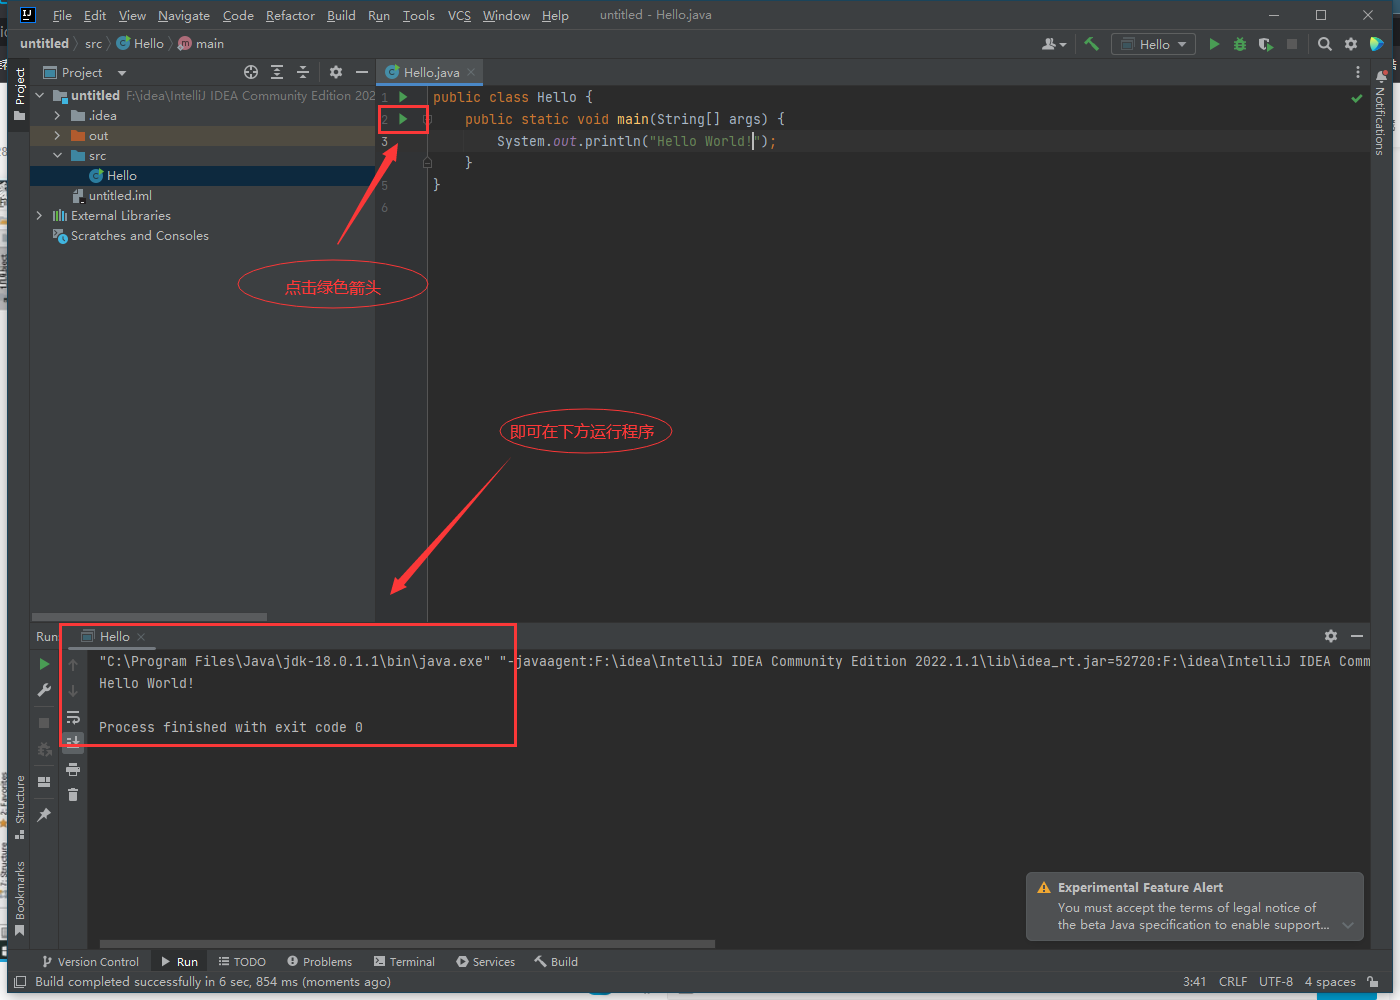Toggle soft-wrap in Run console
1400x1000 pixels.
coord(73,717)
